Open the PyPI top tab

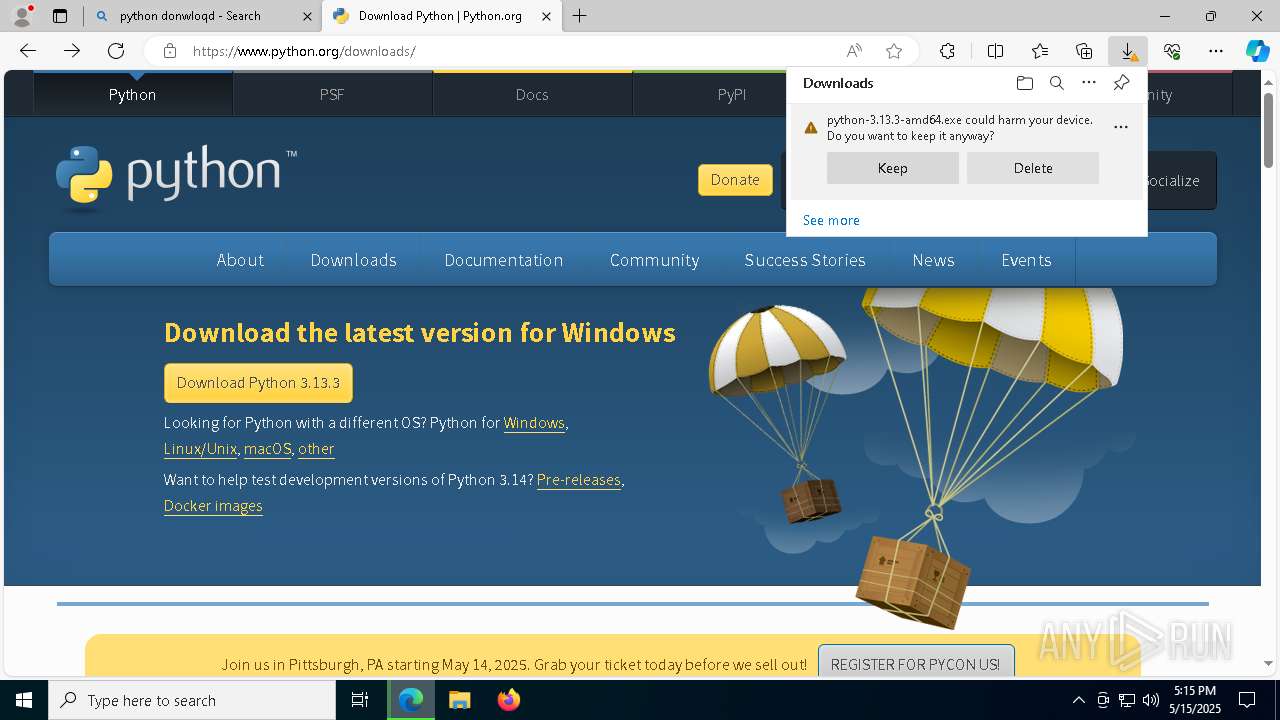(x=732, y=94)
